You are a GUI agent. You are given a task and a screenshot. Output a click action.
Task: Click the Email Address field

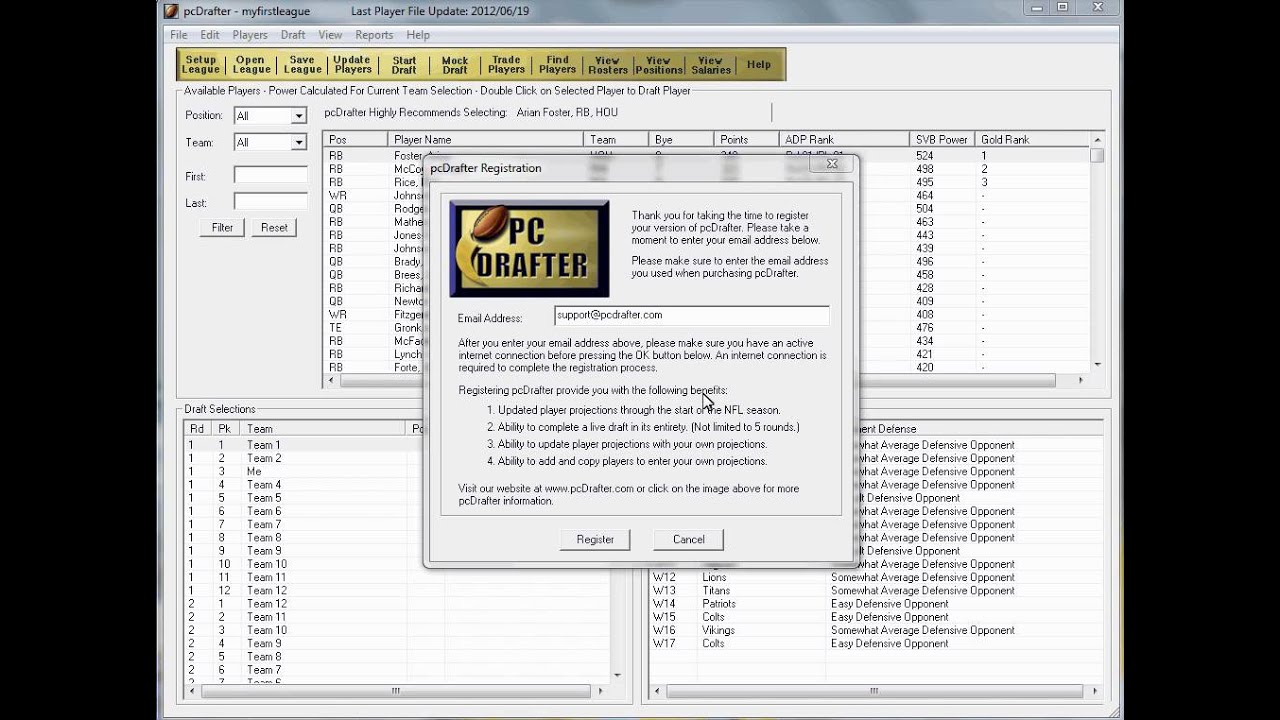(x=692, y=316)
